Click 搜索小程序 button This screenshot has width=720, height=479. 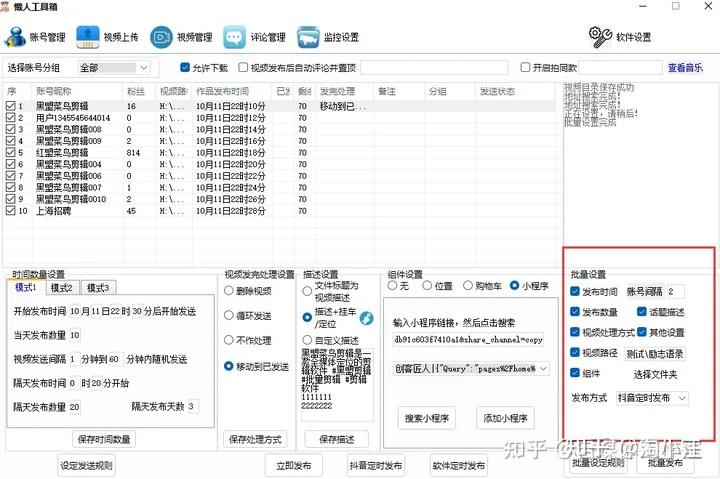point(427,418)
